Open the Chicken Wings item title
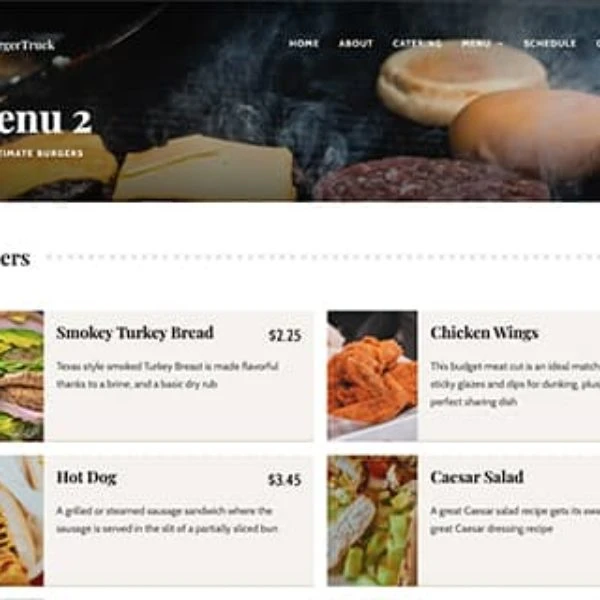Image resolution: width=600 pixels, height=600 pixels. coord(484,333)
